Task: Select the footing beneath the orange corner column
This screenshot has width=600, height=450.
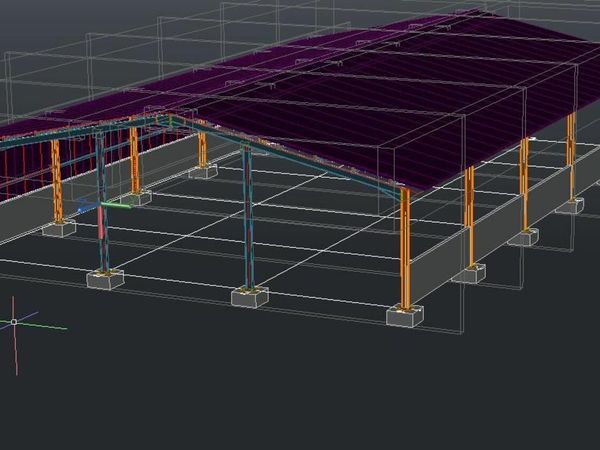Action: pyautogui.click(x=405, y=316)
